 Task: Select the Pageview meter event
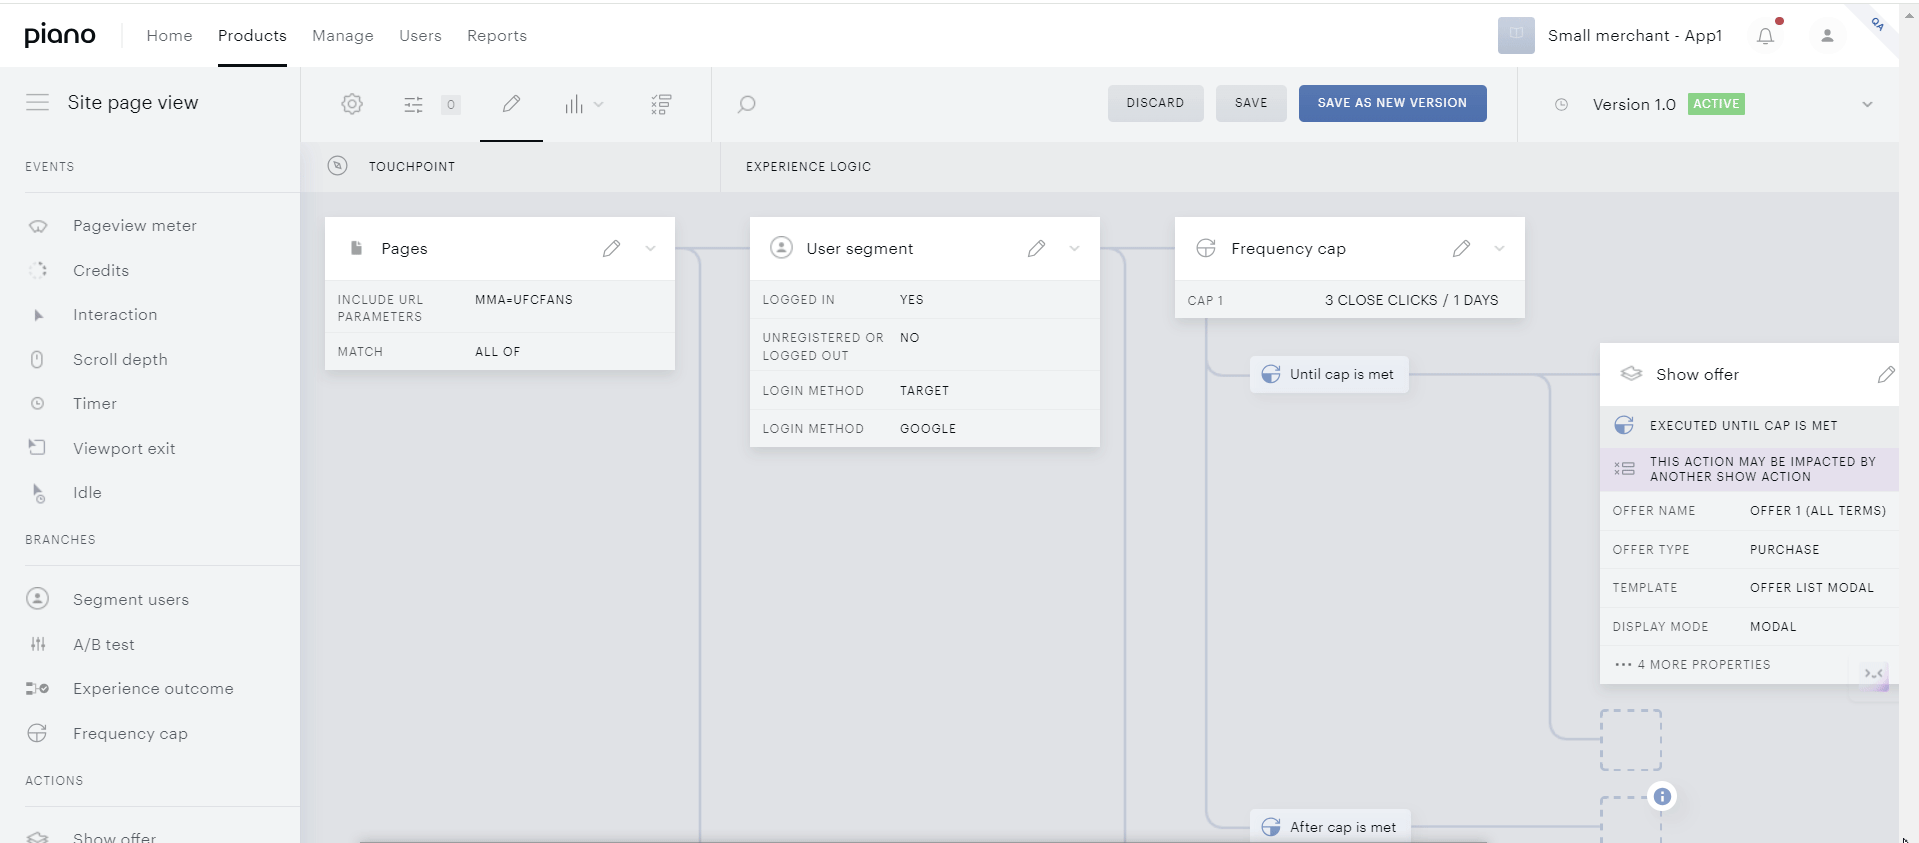[135, 226]
